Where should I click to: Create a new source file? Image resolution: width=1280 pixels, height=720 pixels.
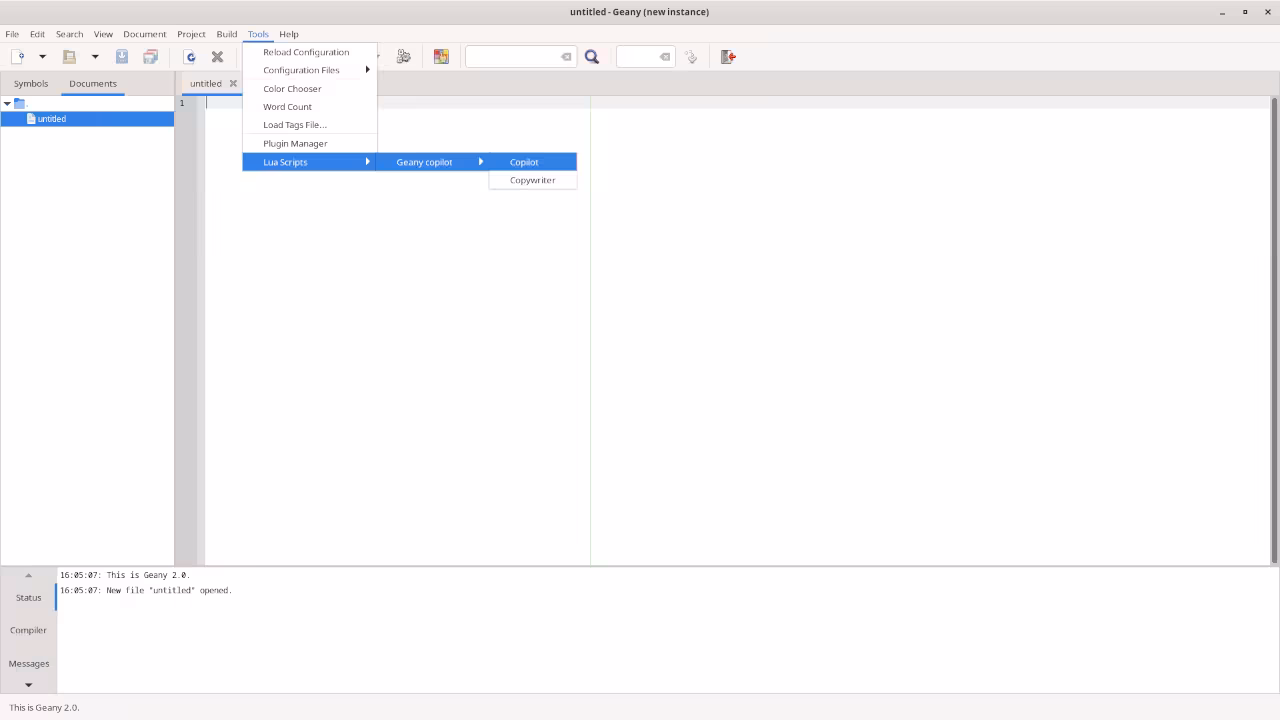point(19,56)
